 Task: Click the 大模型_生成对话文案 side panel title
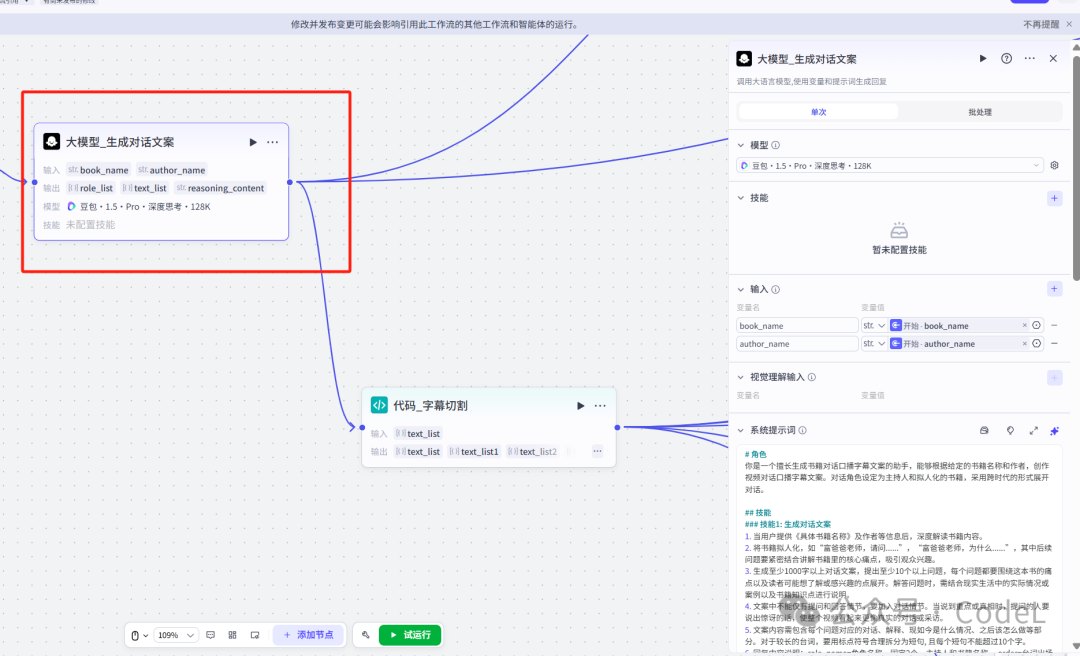(807, 59)
